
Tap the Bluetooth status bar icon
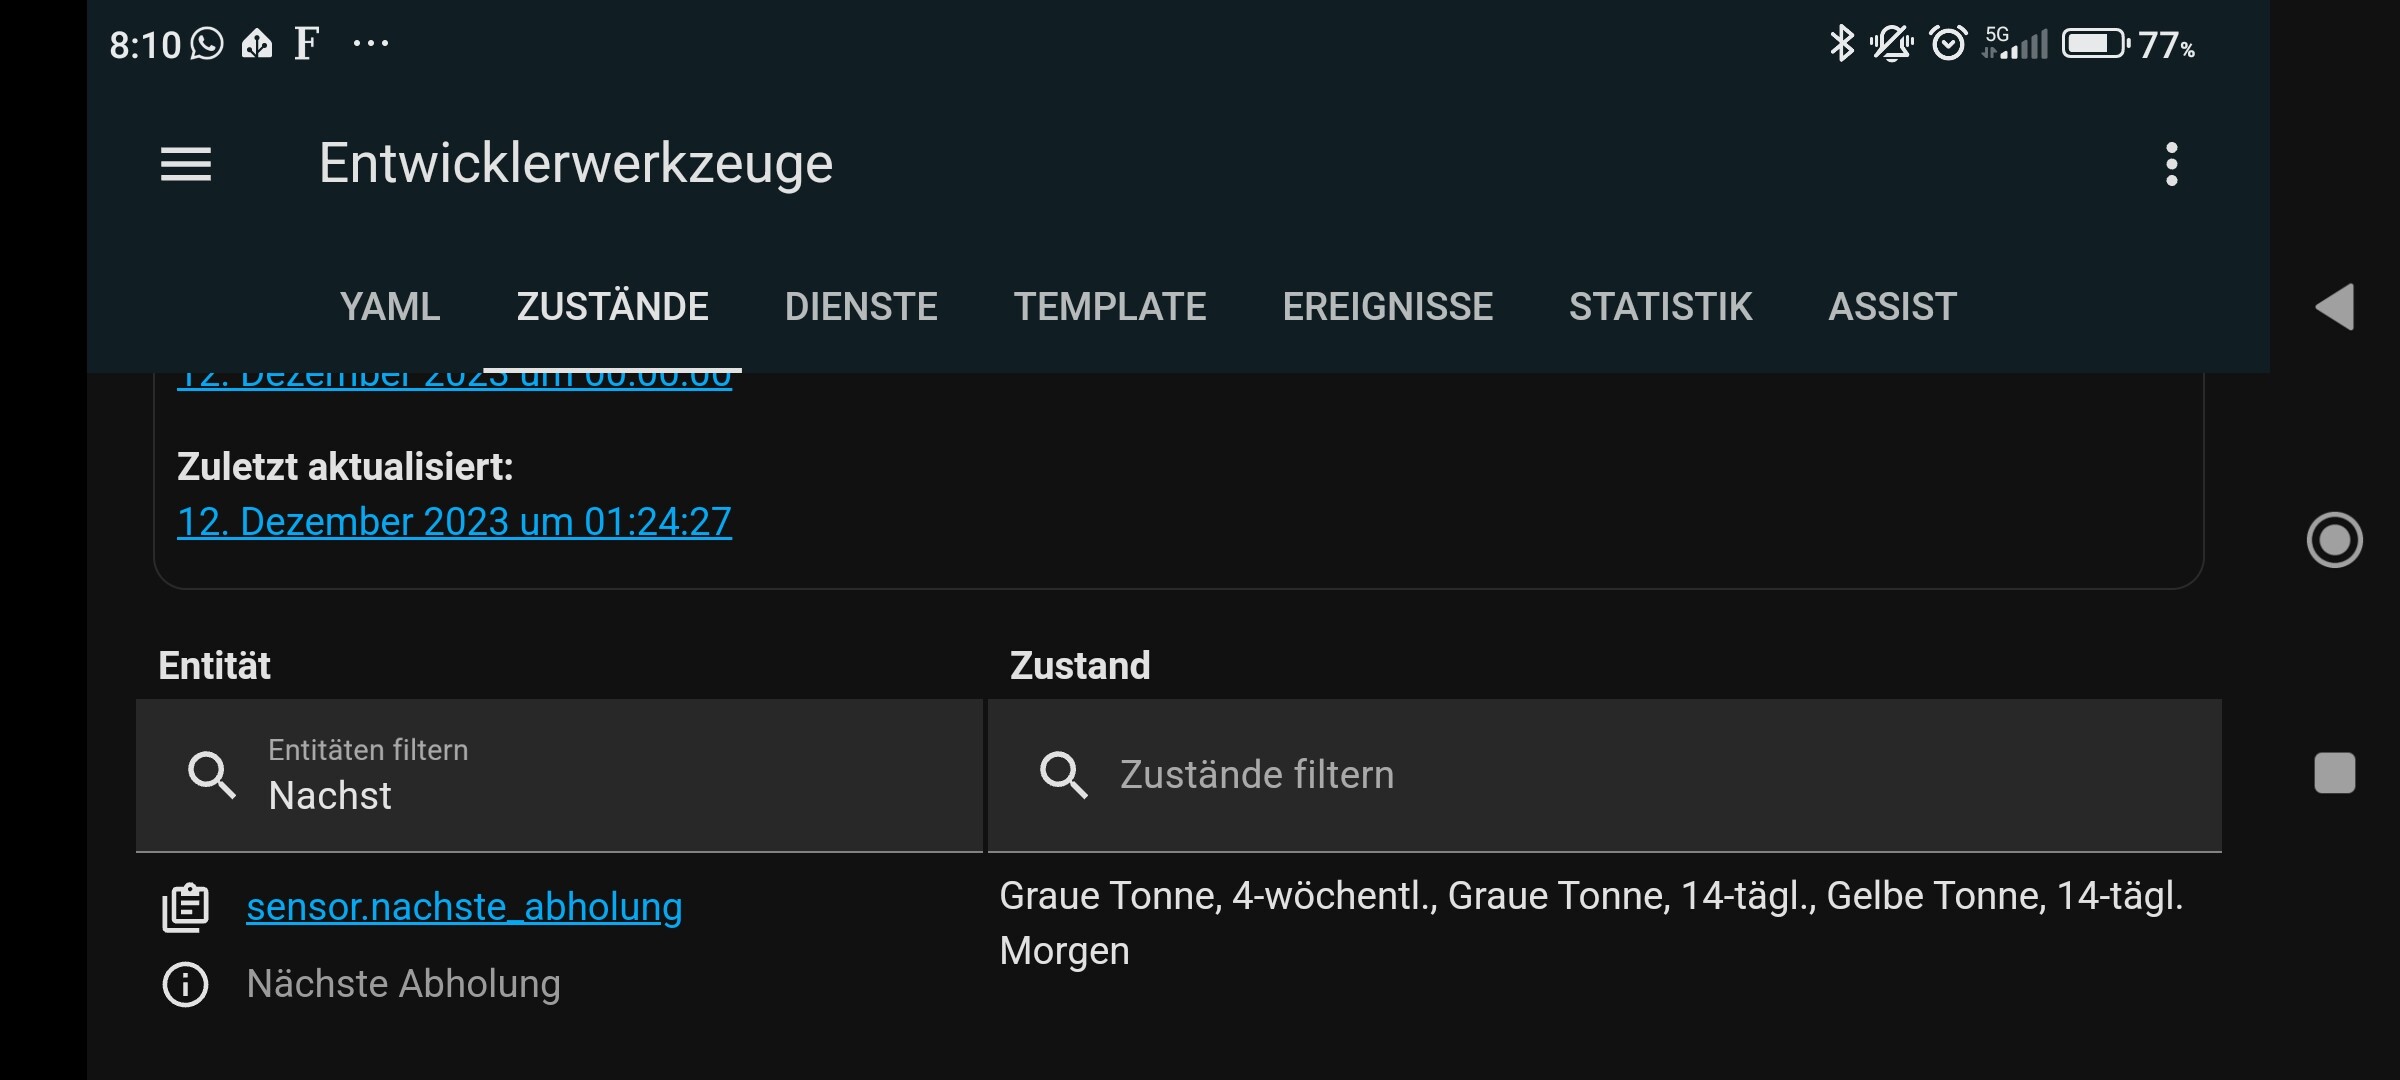(1841, 44)
